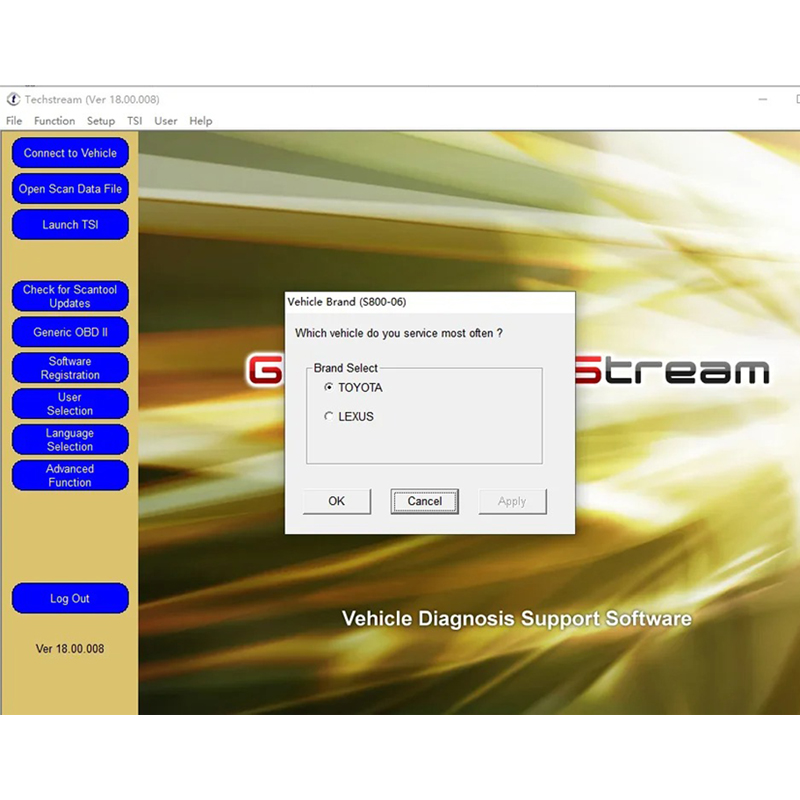Open Language Selection
Image resolution: width=800 pixels, height=800 pixels.
pos(70,440)
